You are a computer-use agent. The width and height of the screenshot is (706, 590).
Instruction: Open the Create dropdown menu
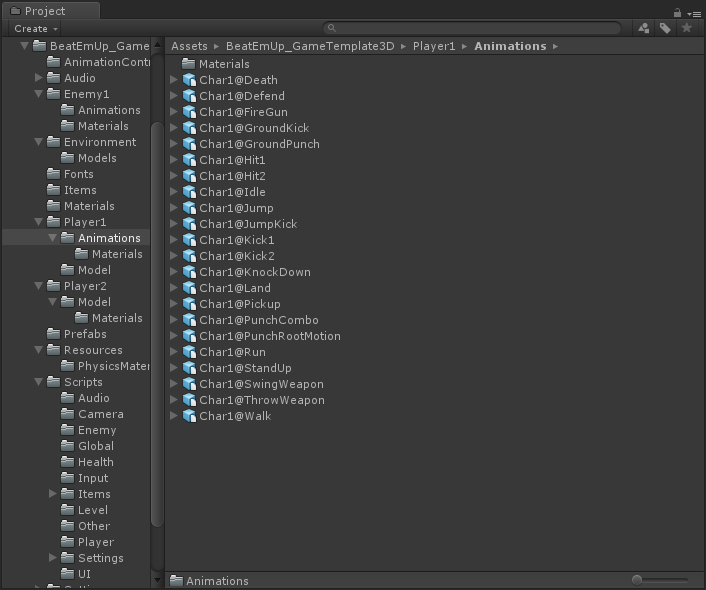point(36,28)
